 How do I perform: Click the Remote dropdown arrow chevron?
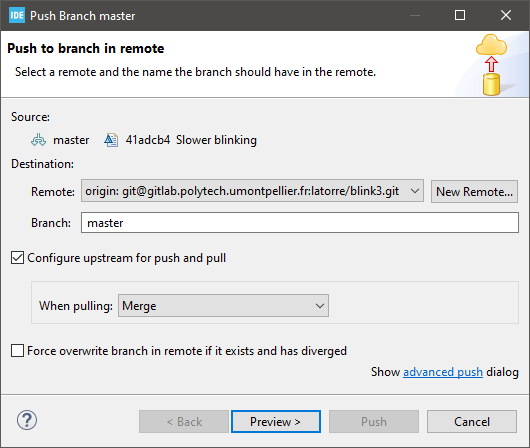pyautogui.click(x=415, y=191)
